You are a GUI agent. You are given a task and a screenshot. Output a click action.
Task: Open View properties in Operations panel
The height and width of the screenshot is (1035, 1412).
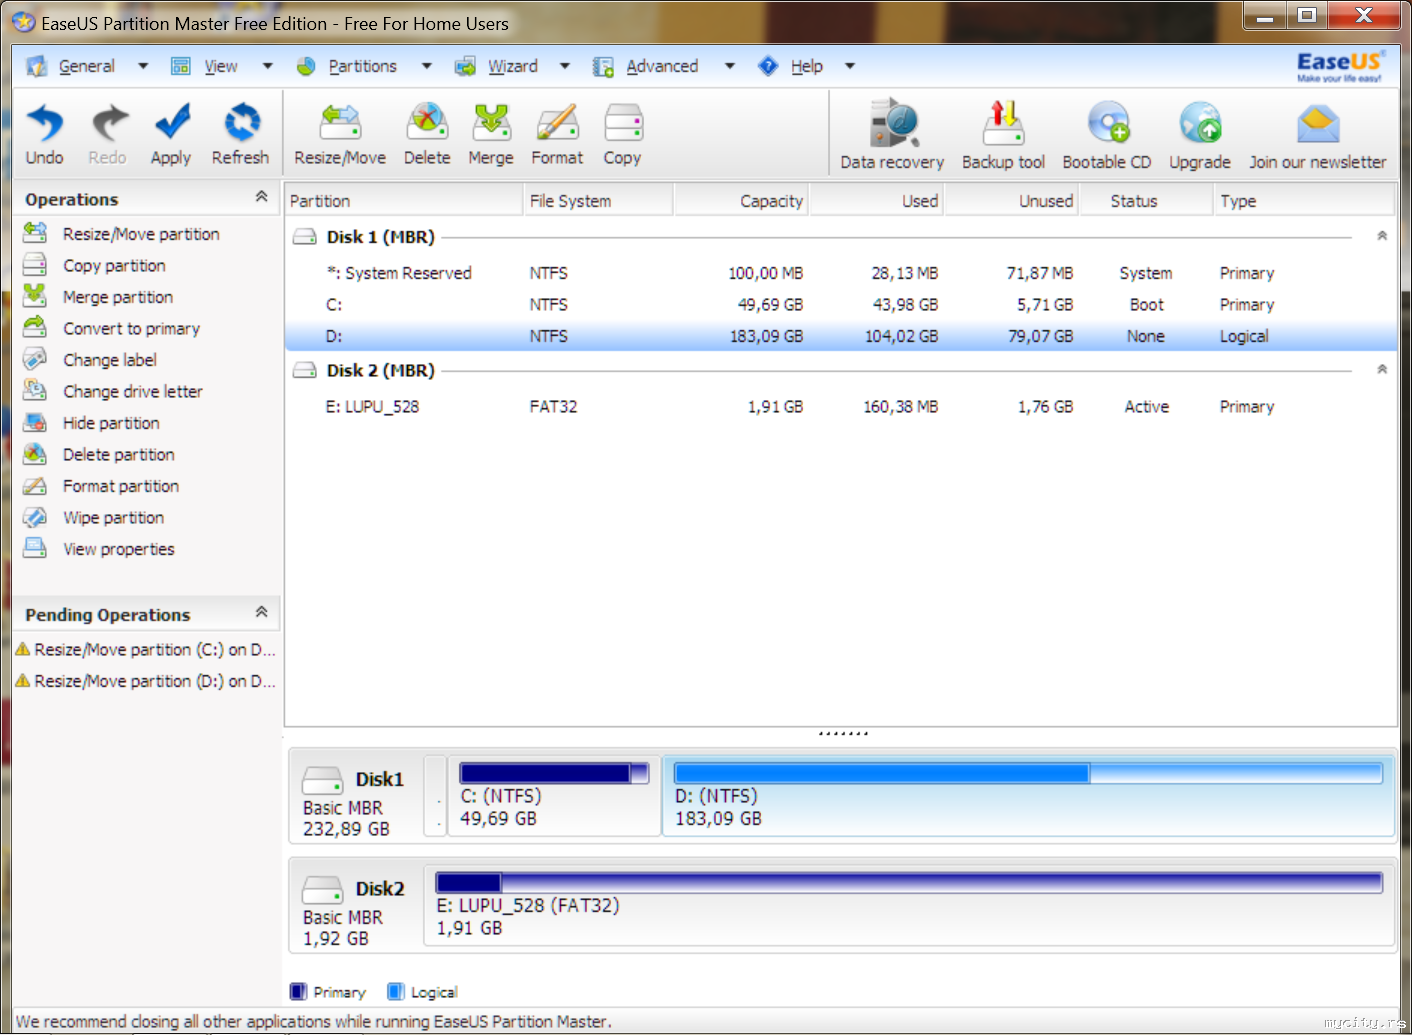(99, 549)
